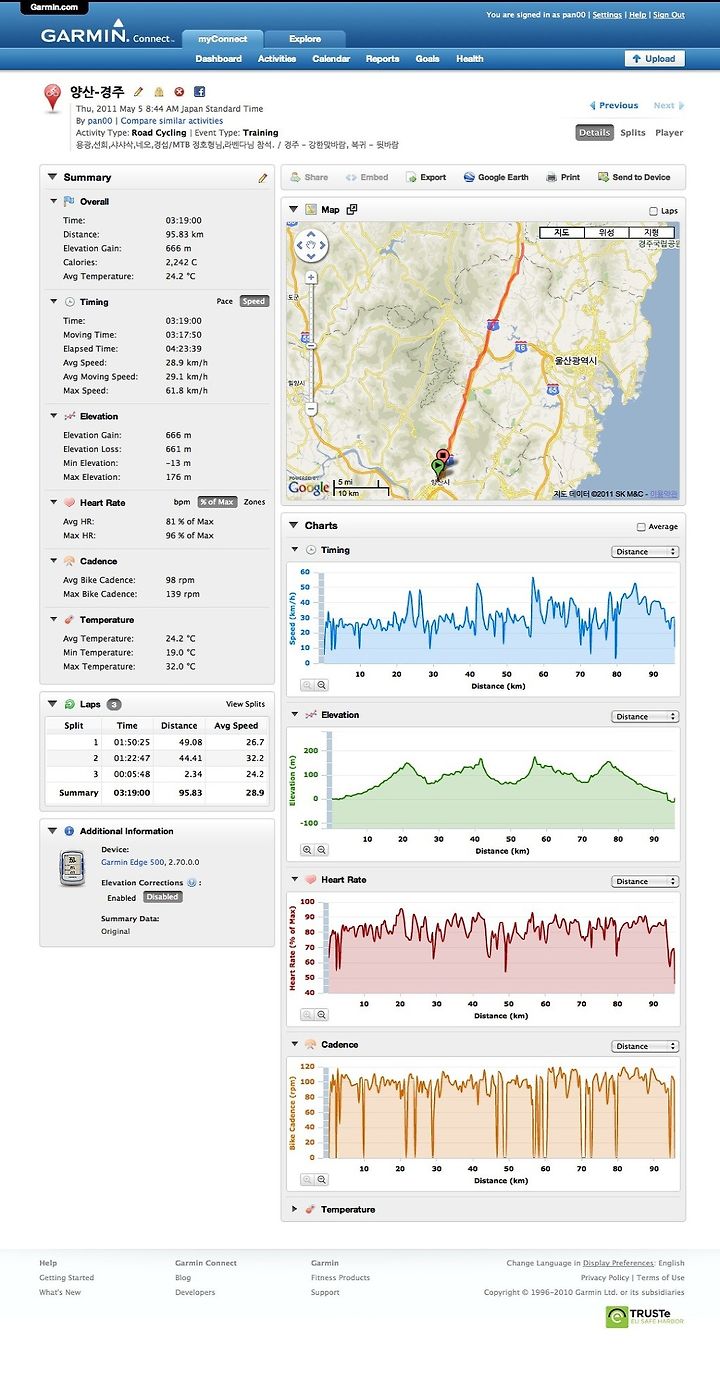
Task: Click the map zoom in plus button
Action: [312, 278]
